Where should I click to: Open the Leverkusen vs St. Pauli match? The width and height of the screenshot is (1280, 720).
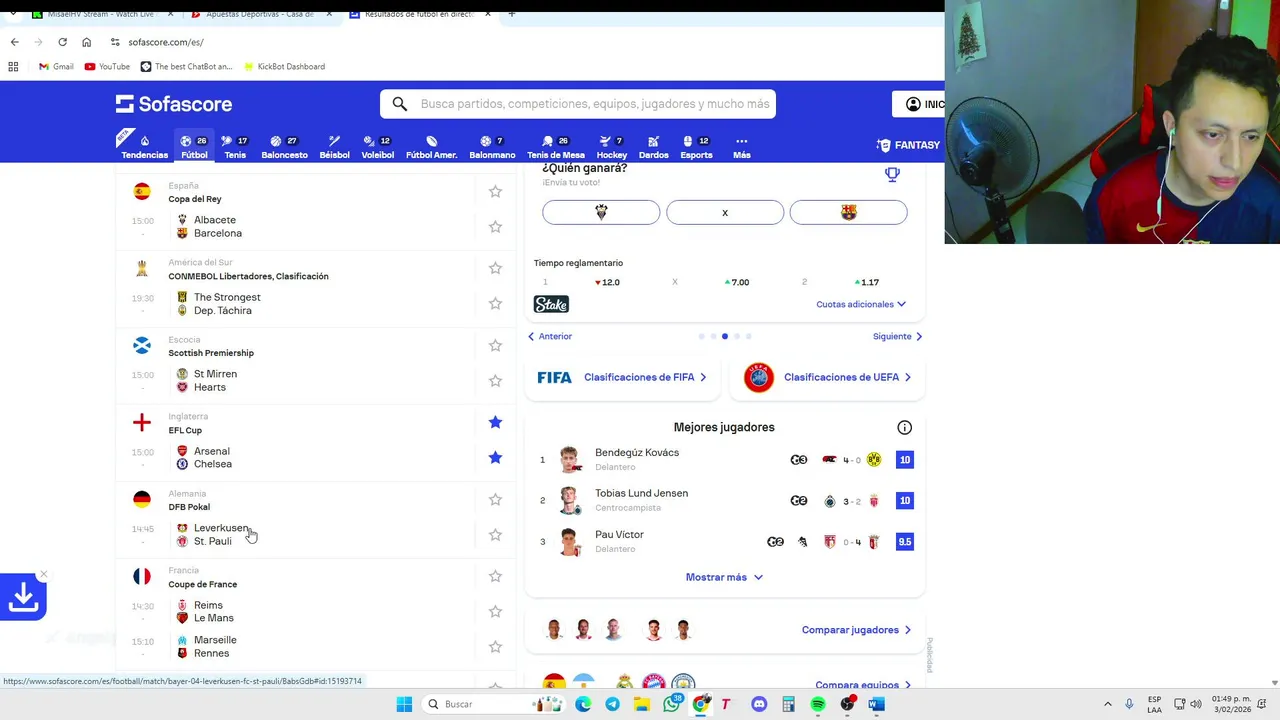pos(315,534)
